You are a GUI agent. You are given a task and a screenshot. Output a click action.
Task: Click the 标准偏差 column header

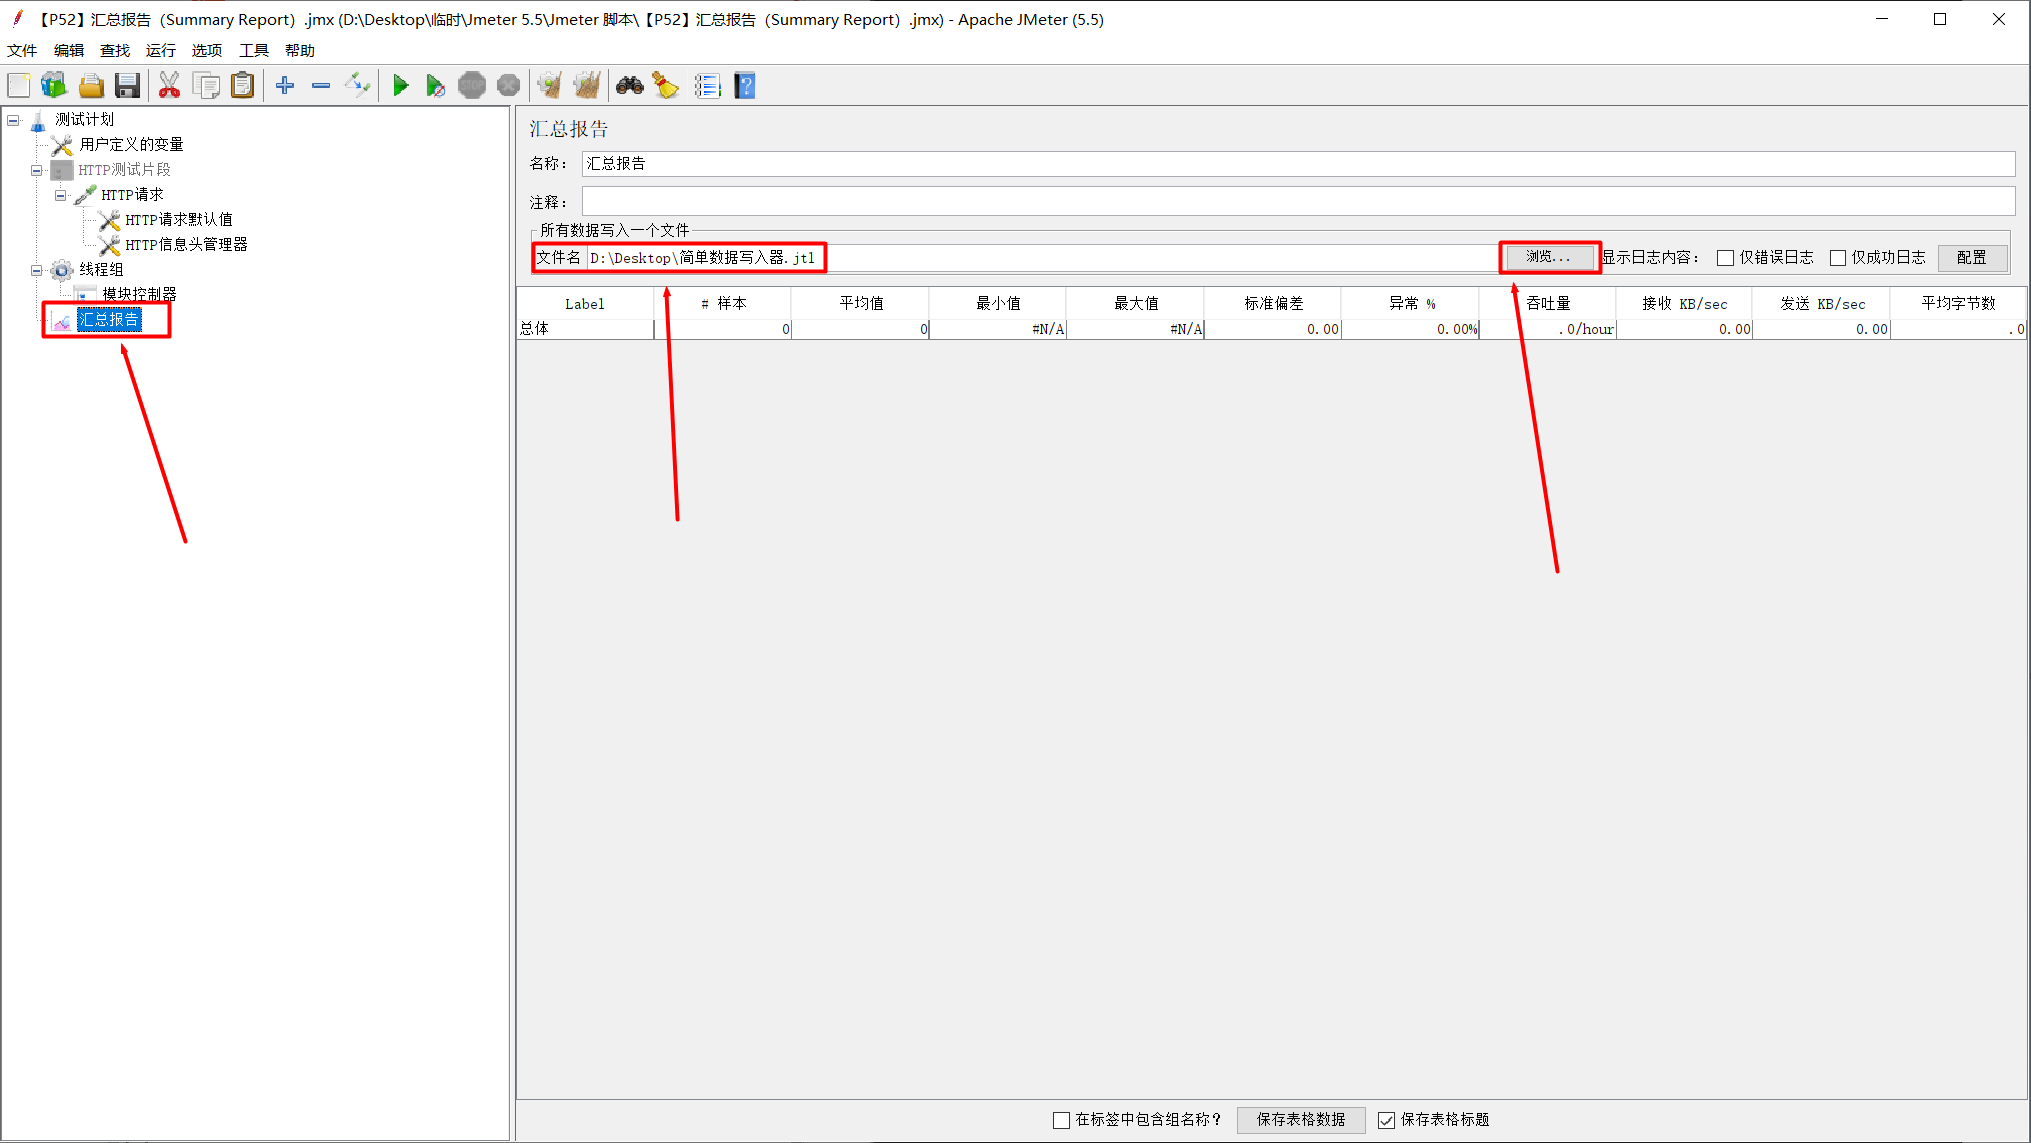pos(1273,303)
